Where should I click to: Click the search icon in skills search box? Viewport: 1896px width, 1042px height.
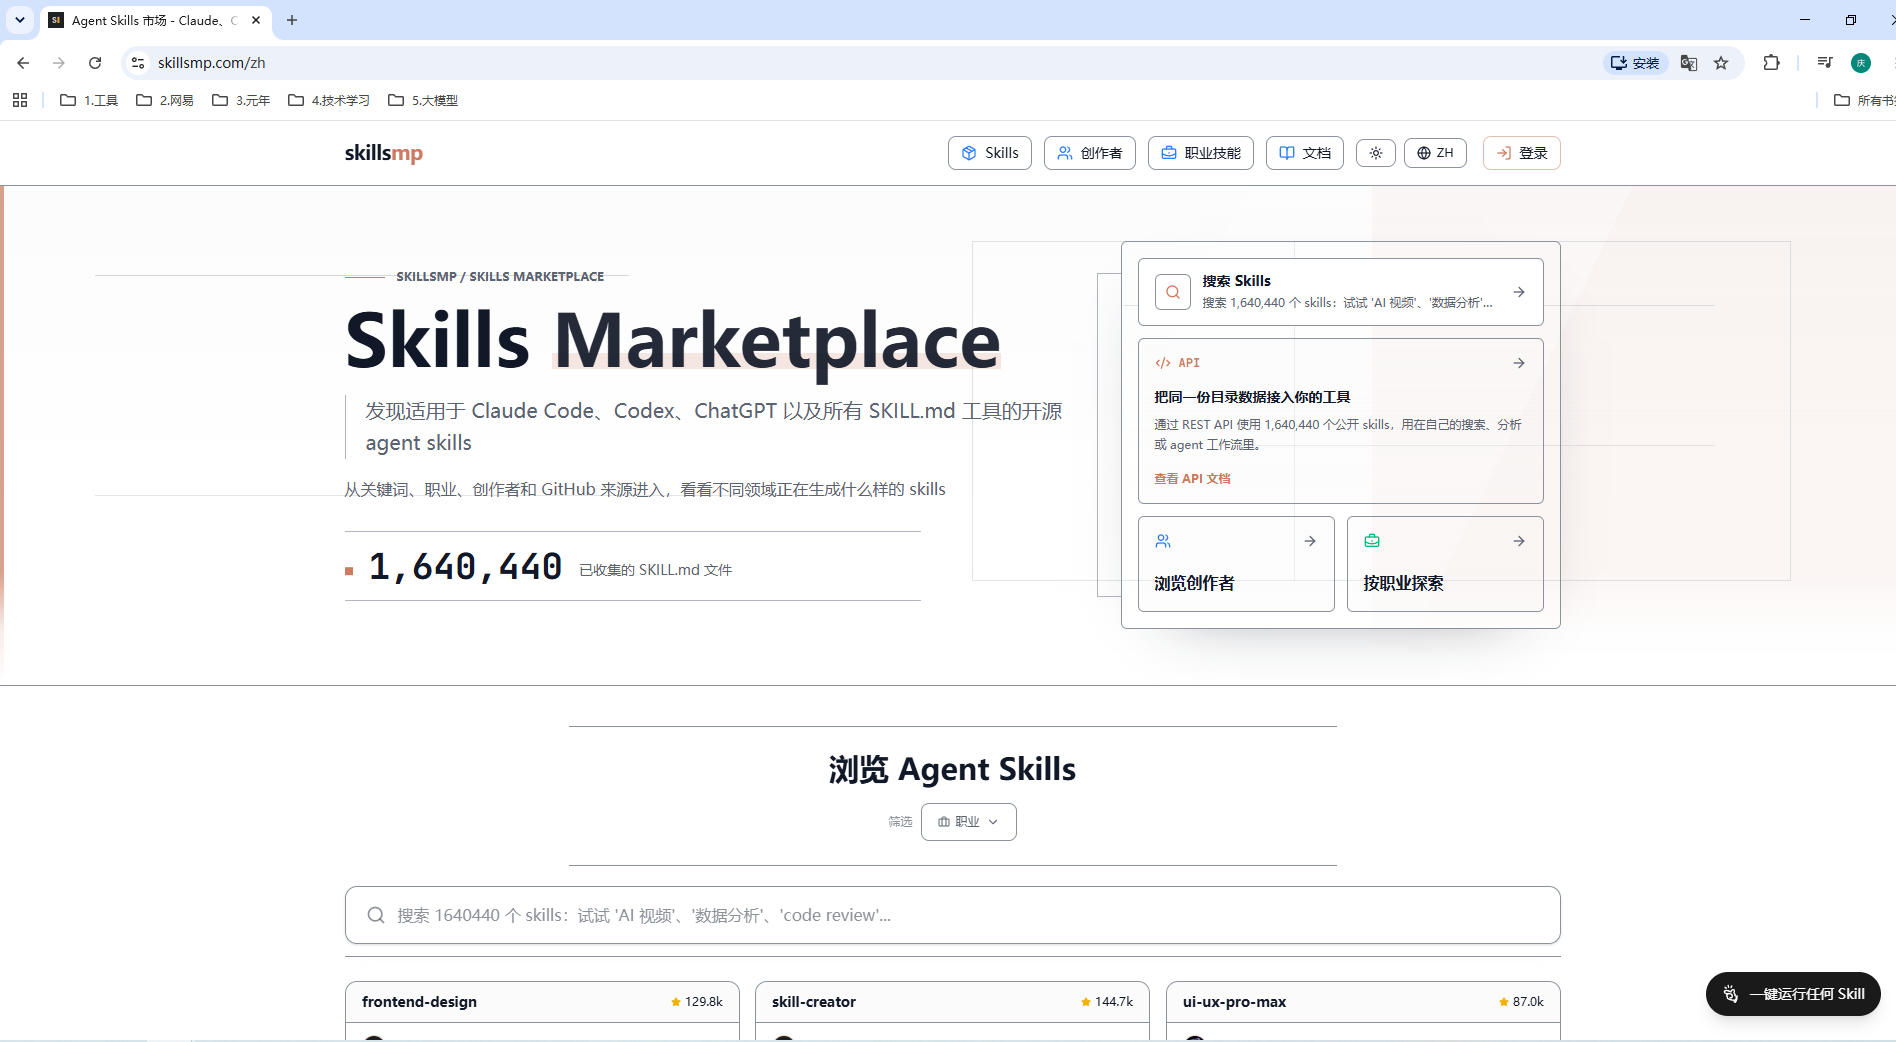[x=376, y=915]
